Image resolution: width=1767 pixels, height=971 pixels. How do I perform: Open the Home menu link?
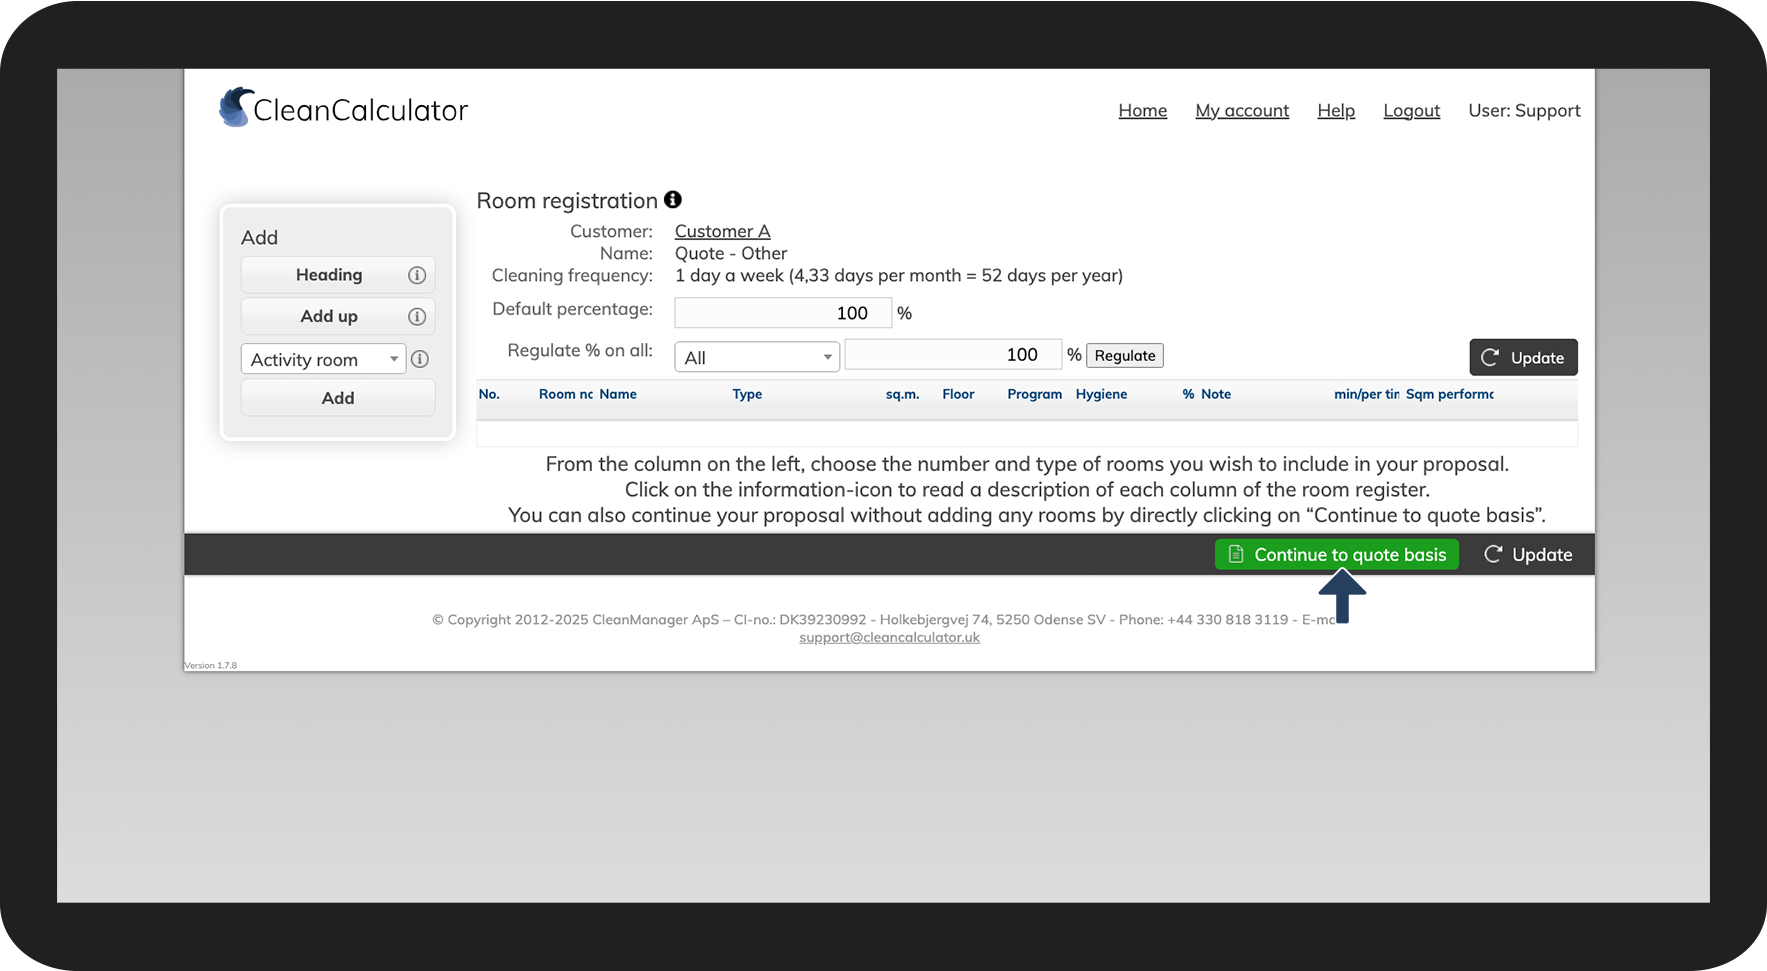point(1142,111)
